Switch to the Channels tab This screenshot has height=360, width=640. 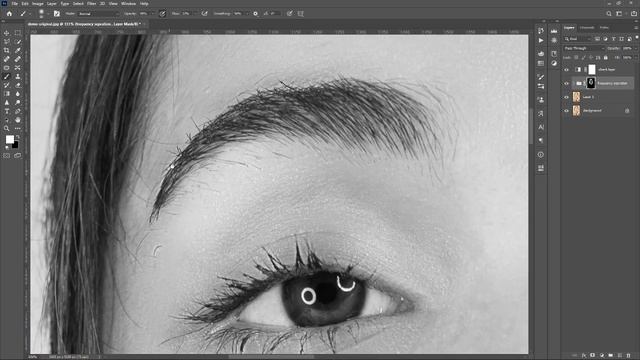(x=587, y=28)
